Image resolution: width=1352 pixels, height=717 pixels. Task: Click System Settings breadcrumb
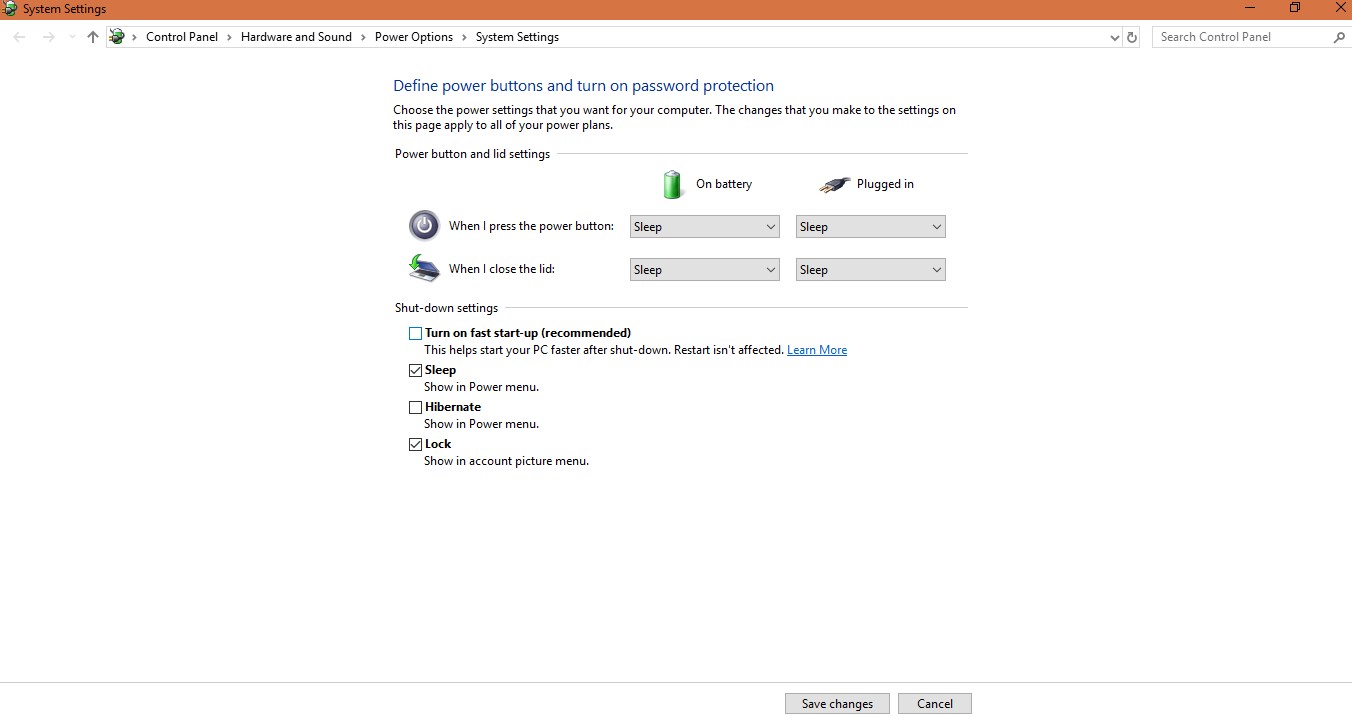pyautogui.click(x=517, y=37)
